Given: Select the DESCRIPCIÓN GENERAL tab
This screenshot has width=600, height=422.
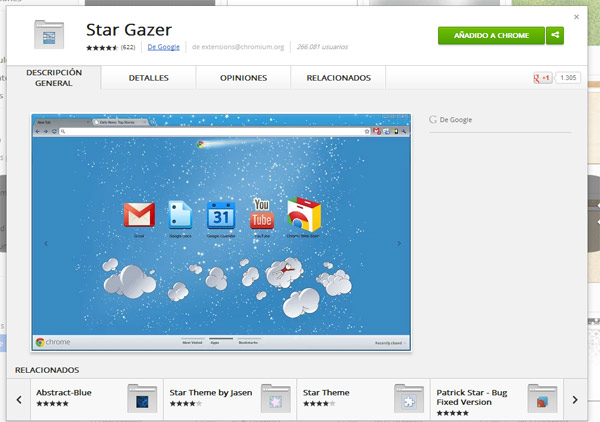Looking at the screenshot, I should tap(54, 78).
